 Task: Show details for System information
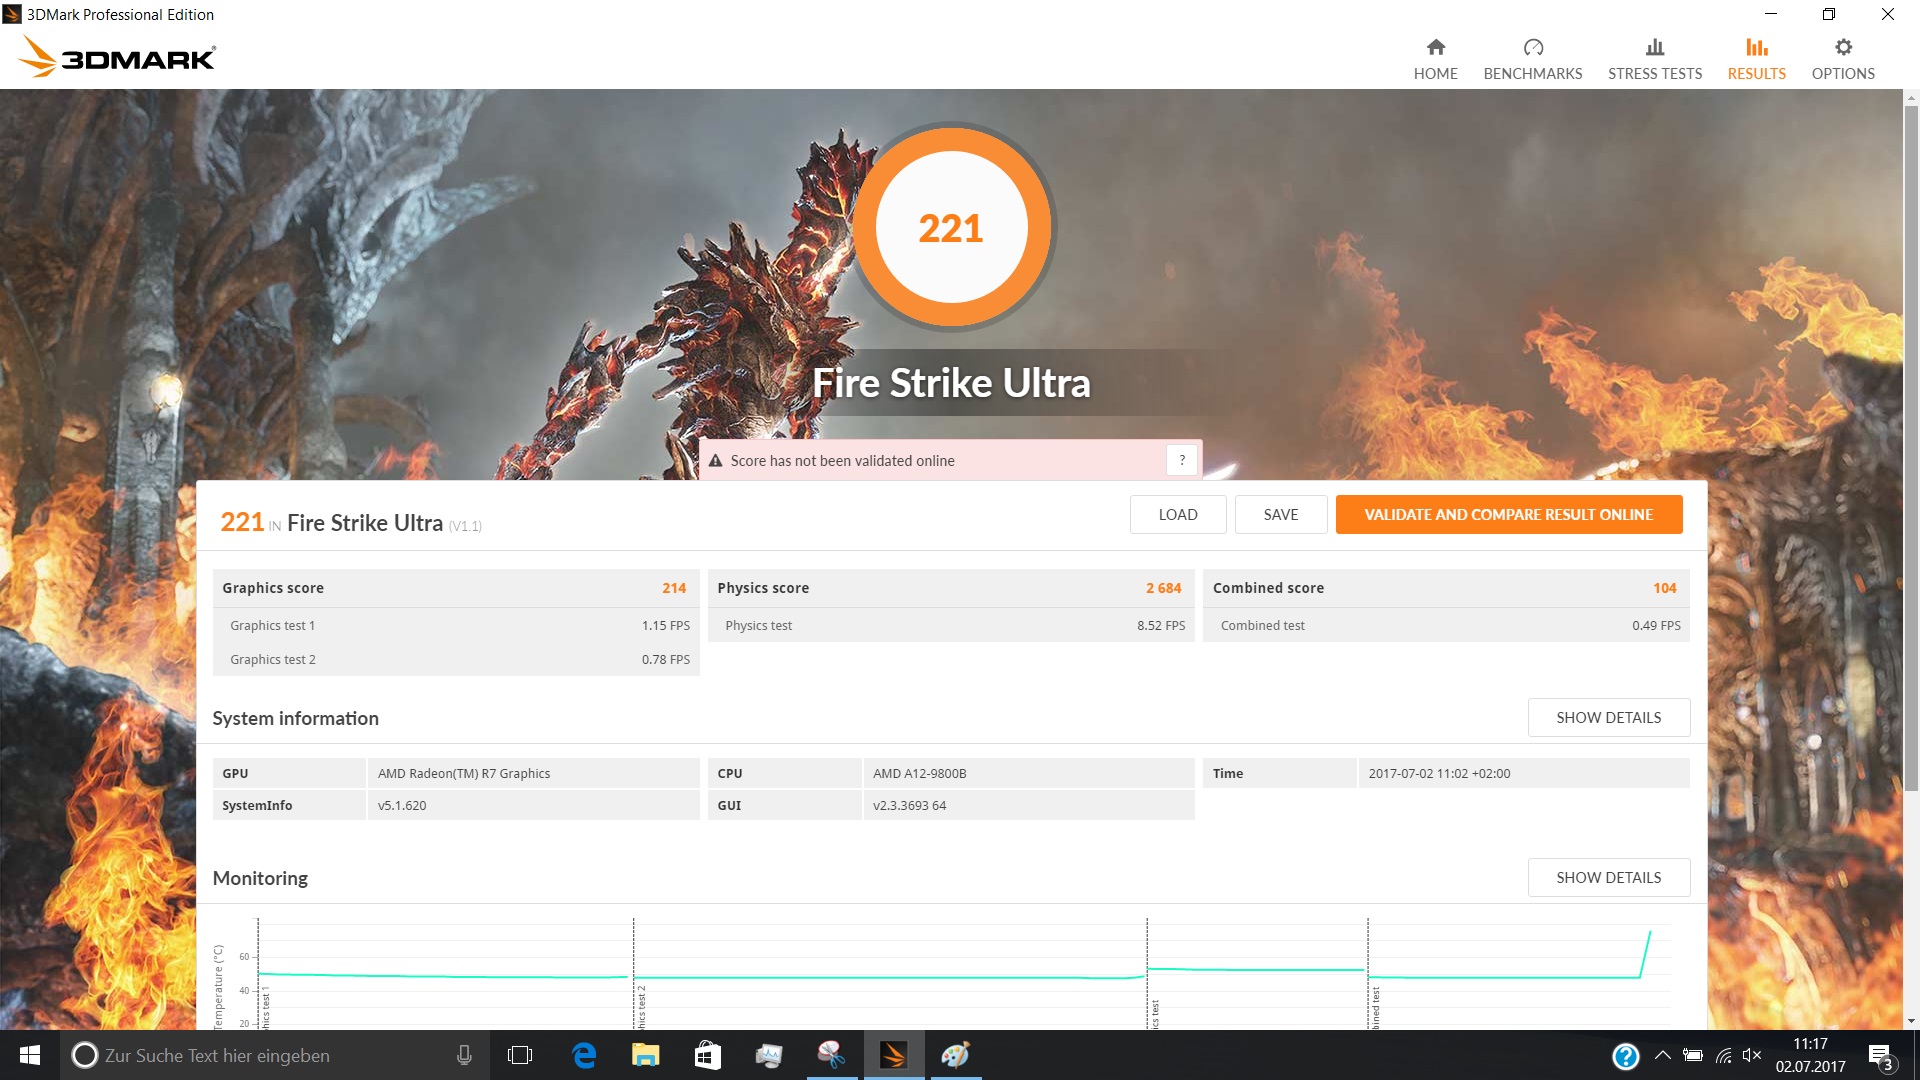[1608, 718]
